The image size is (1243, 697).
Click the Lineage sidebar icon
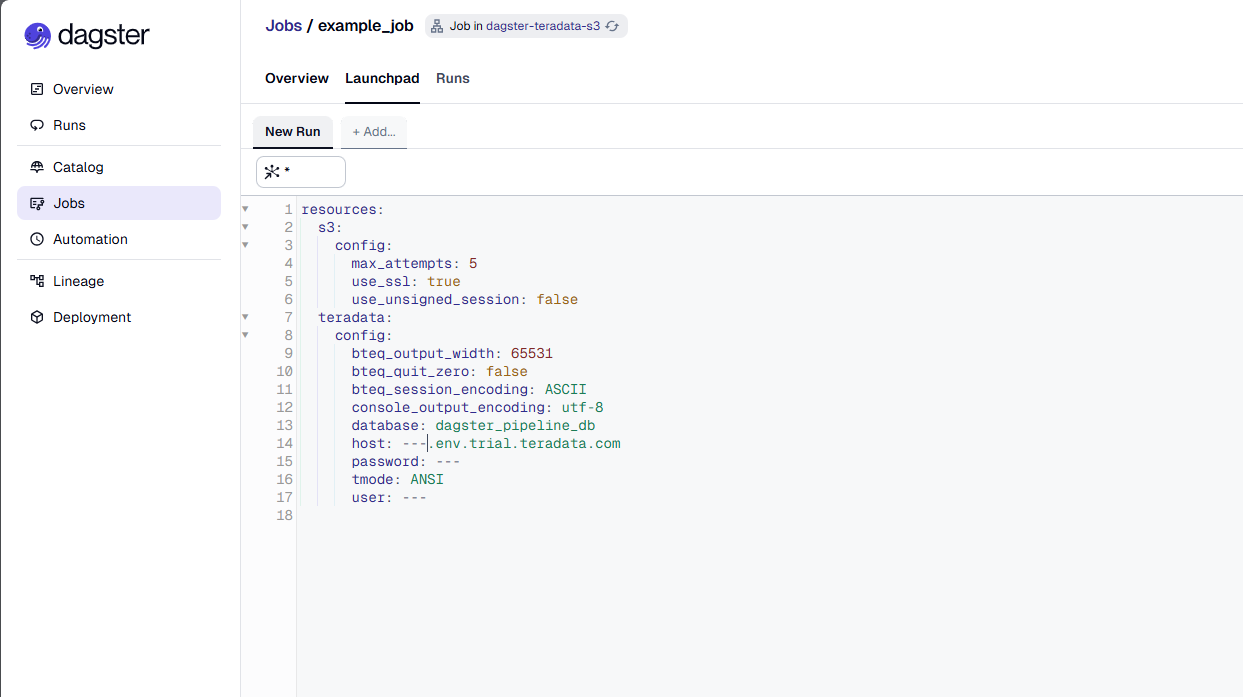[37, 281]
